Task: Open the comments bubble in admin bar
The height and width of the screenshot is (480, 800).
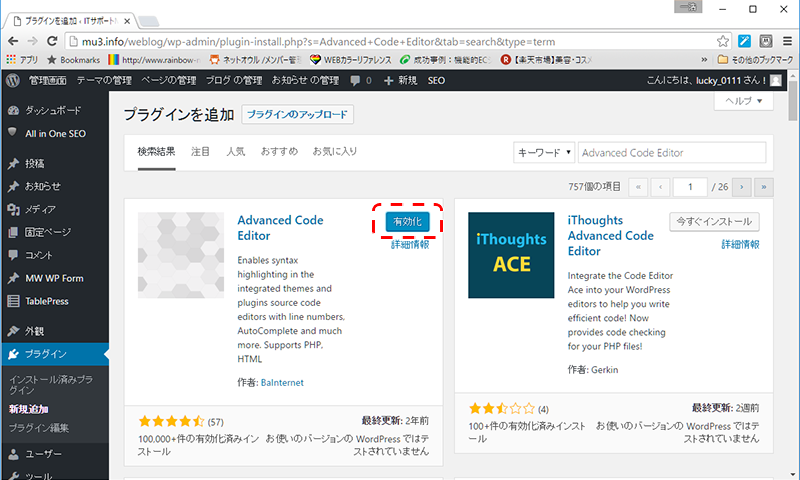Action: click(x=361, y=81)
